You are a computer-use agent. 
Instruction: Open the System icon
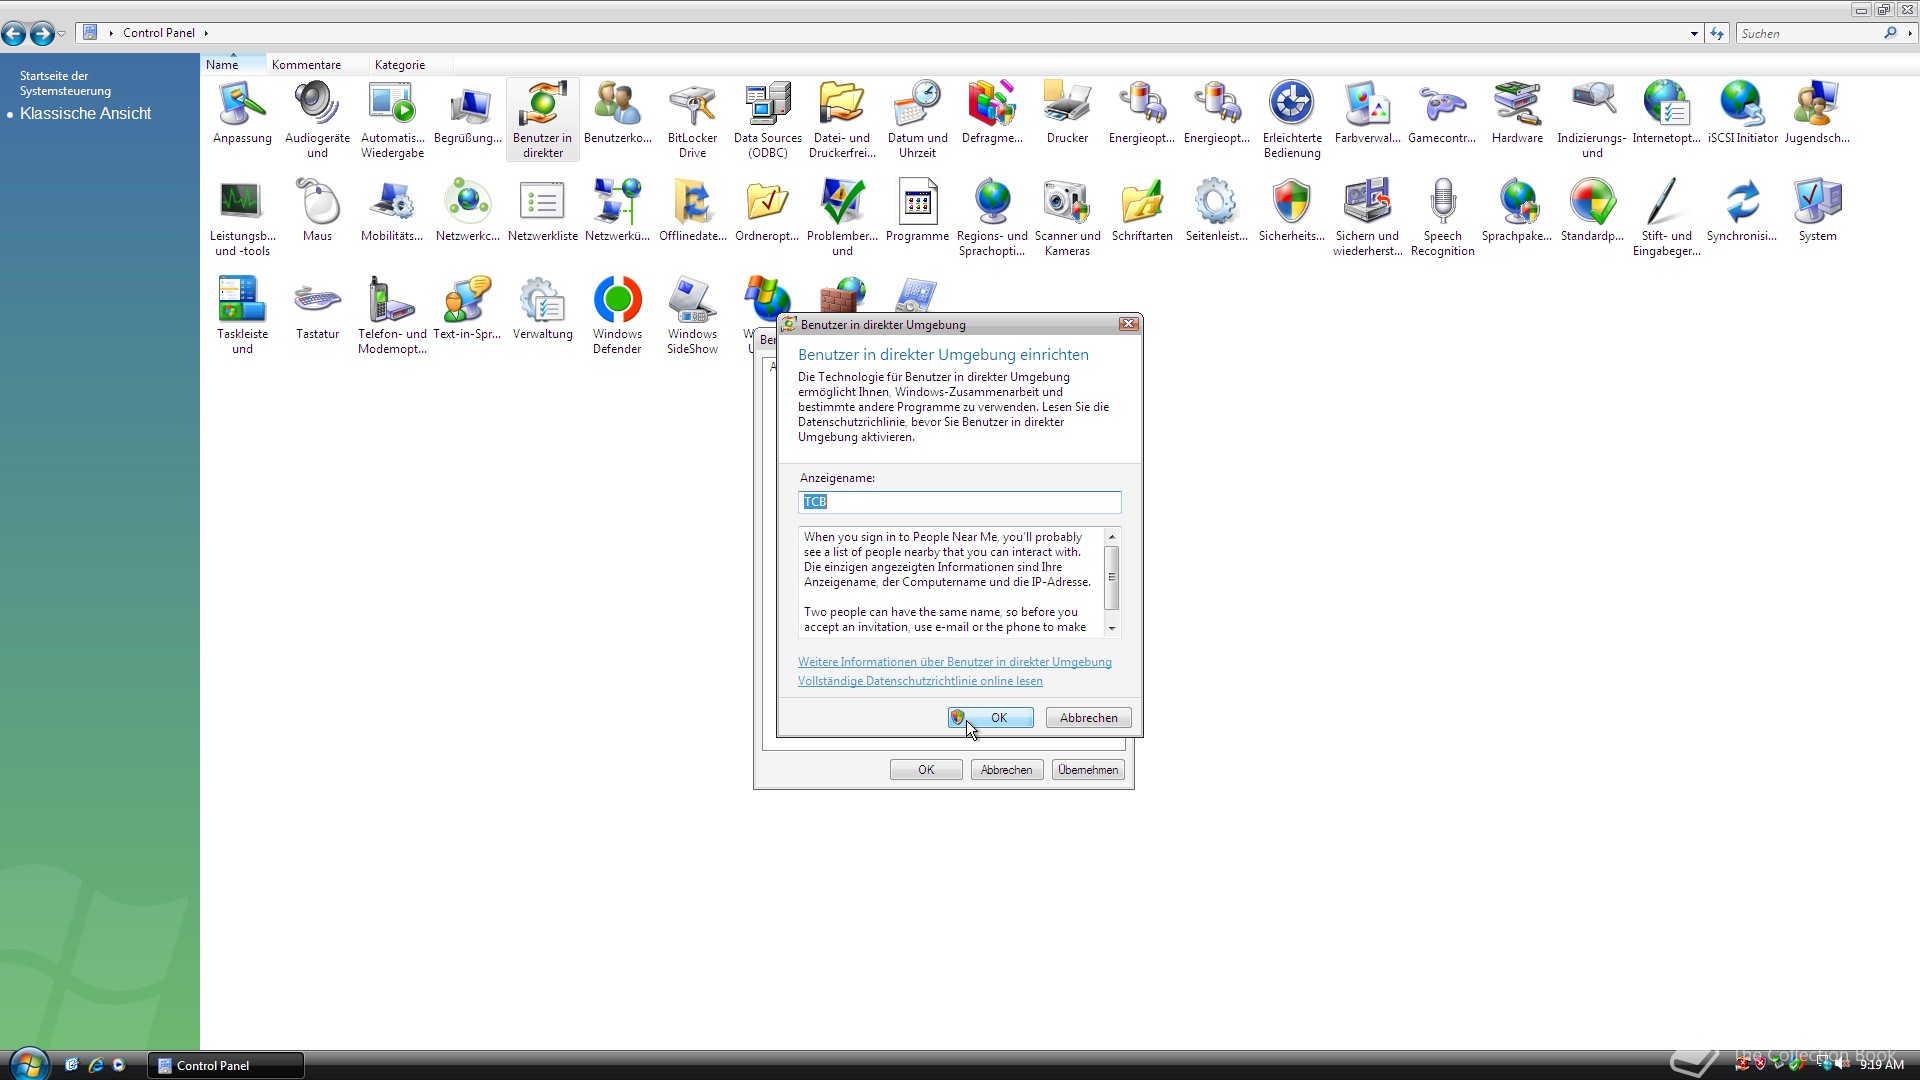coord(1817,210)
